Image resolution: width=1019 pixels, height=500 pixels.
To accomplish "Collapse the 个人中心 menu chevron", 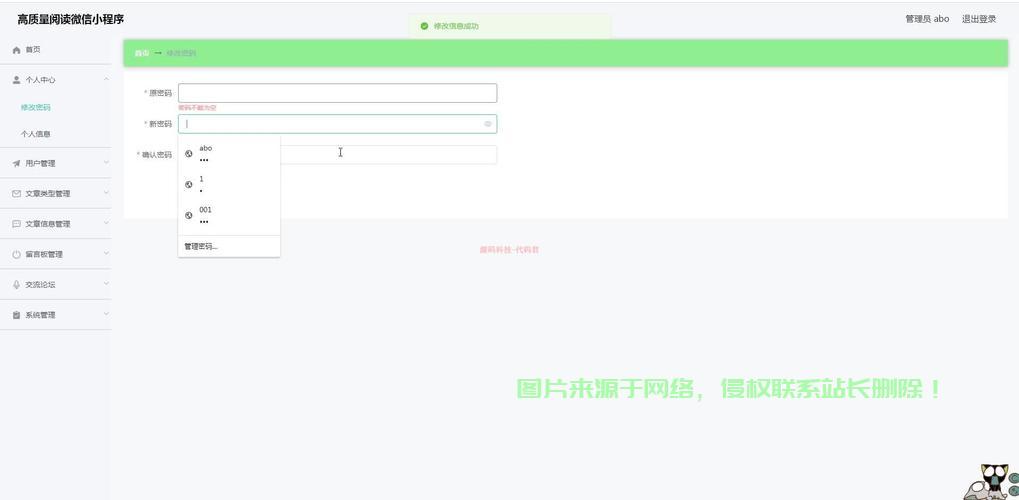I will pyautogui.click(x=106, y=80).
